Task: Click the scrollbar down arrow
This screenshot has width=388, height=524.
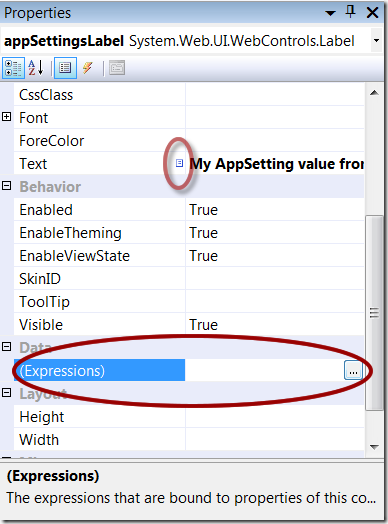Action: [374, 447]
